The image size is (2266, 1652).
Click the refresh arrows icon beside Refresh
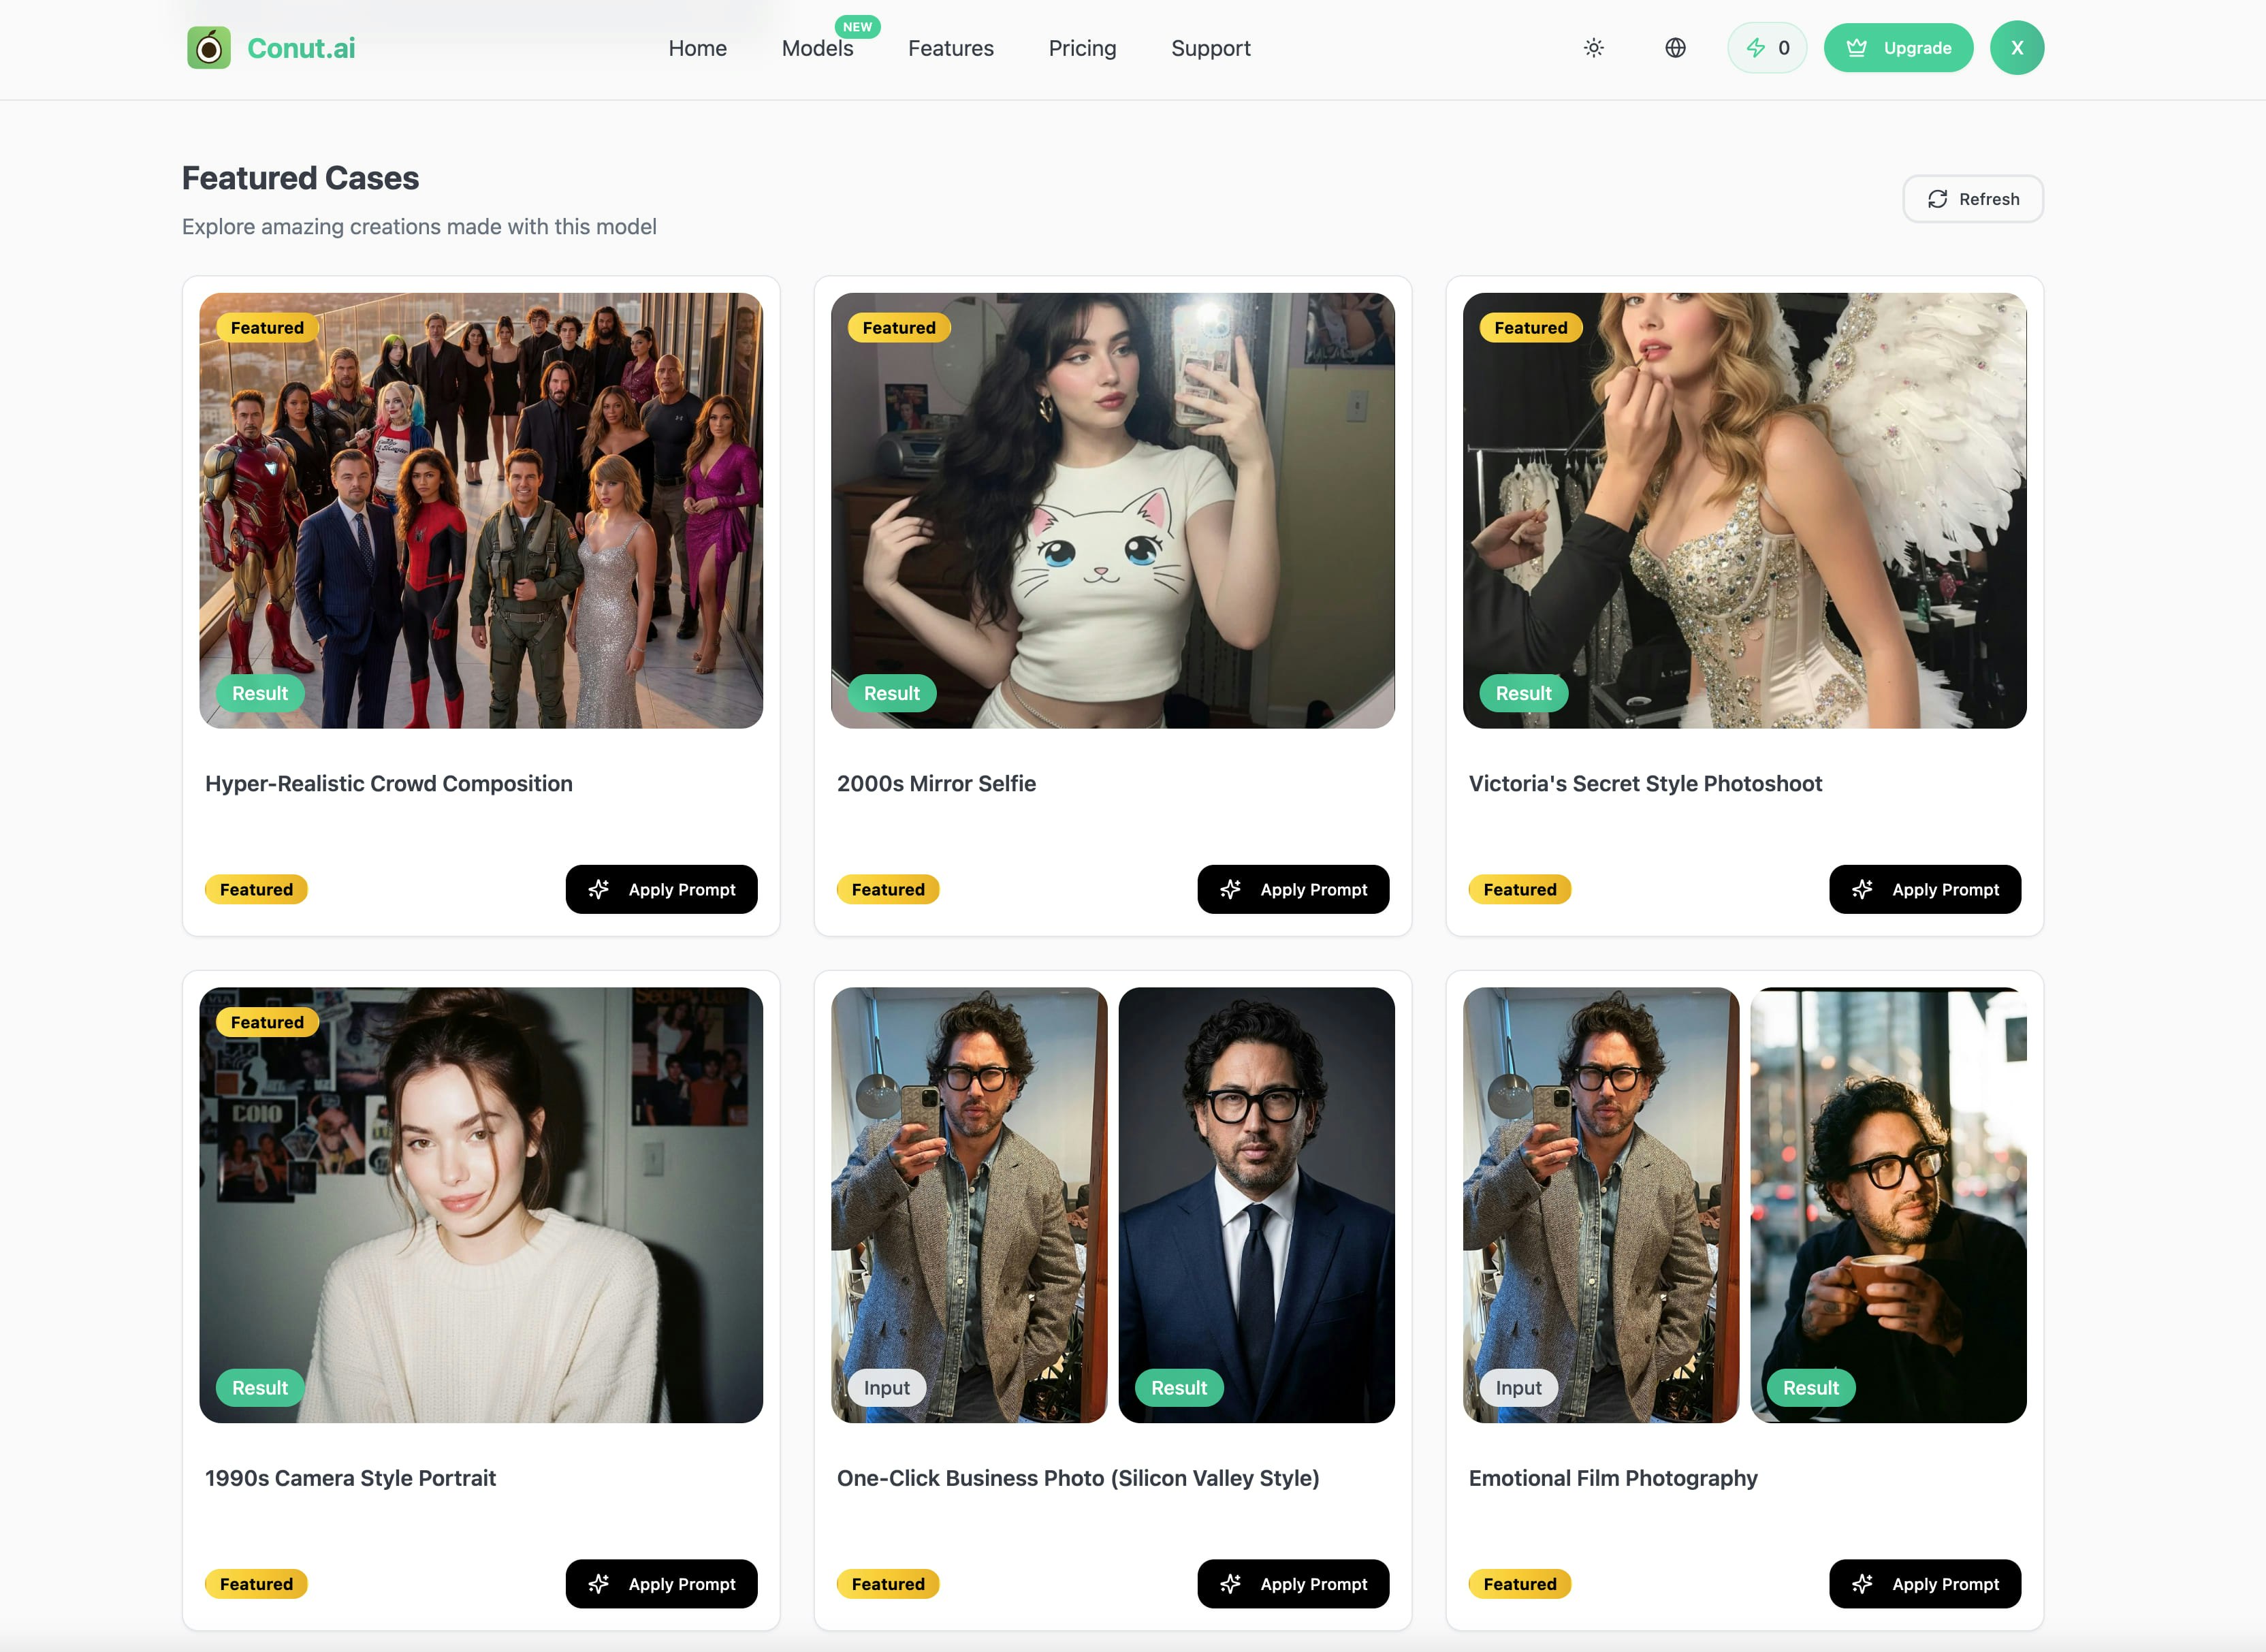(x=1938, y=199)
